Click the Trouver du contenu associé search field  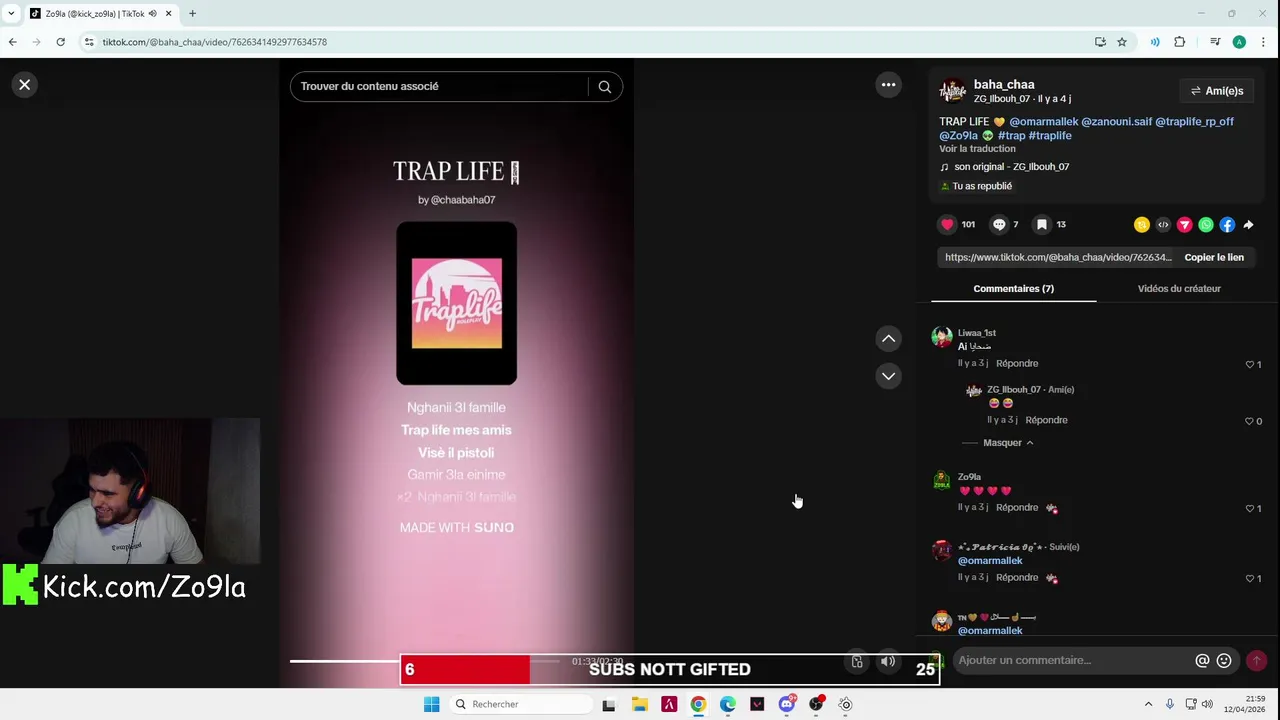pos(440,86)
